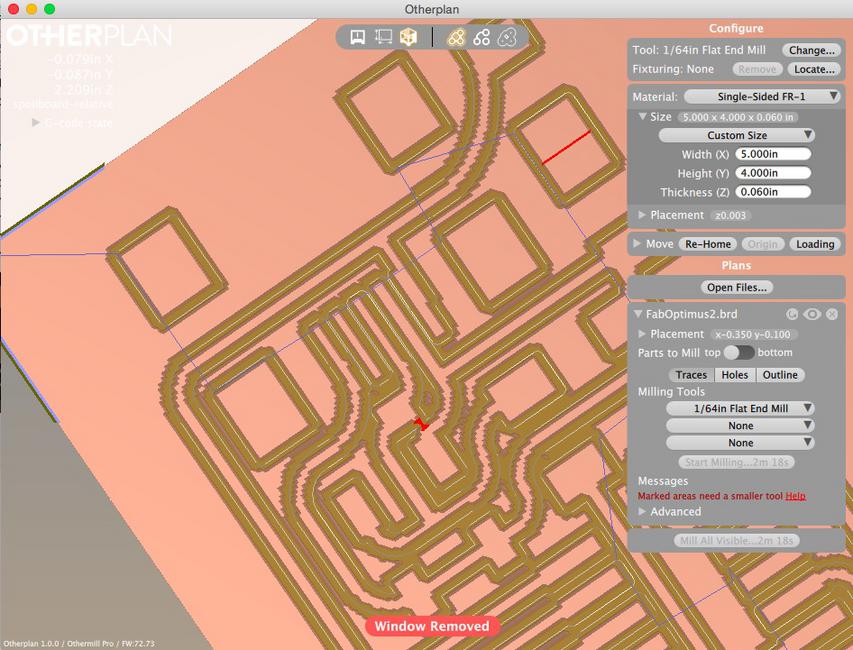Toggle the Traces milling part
The height and width of the screenshot is (650, 853).
tap(691, 375)
